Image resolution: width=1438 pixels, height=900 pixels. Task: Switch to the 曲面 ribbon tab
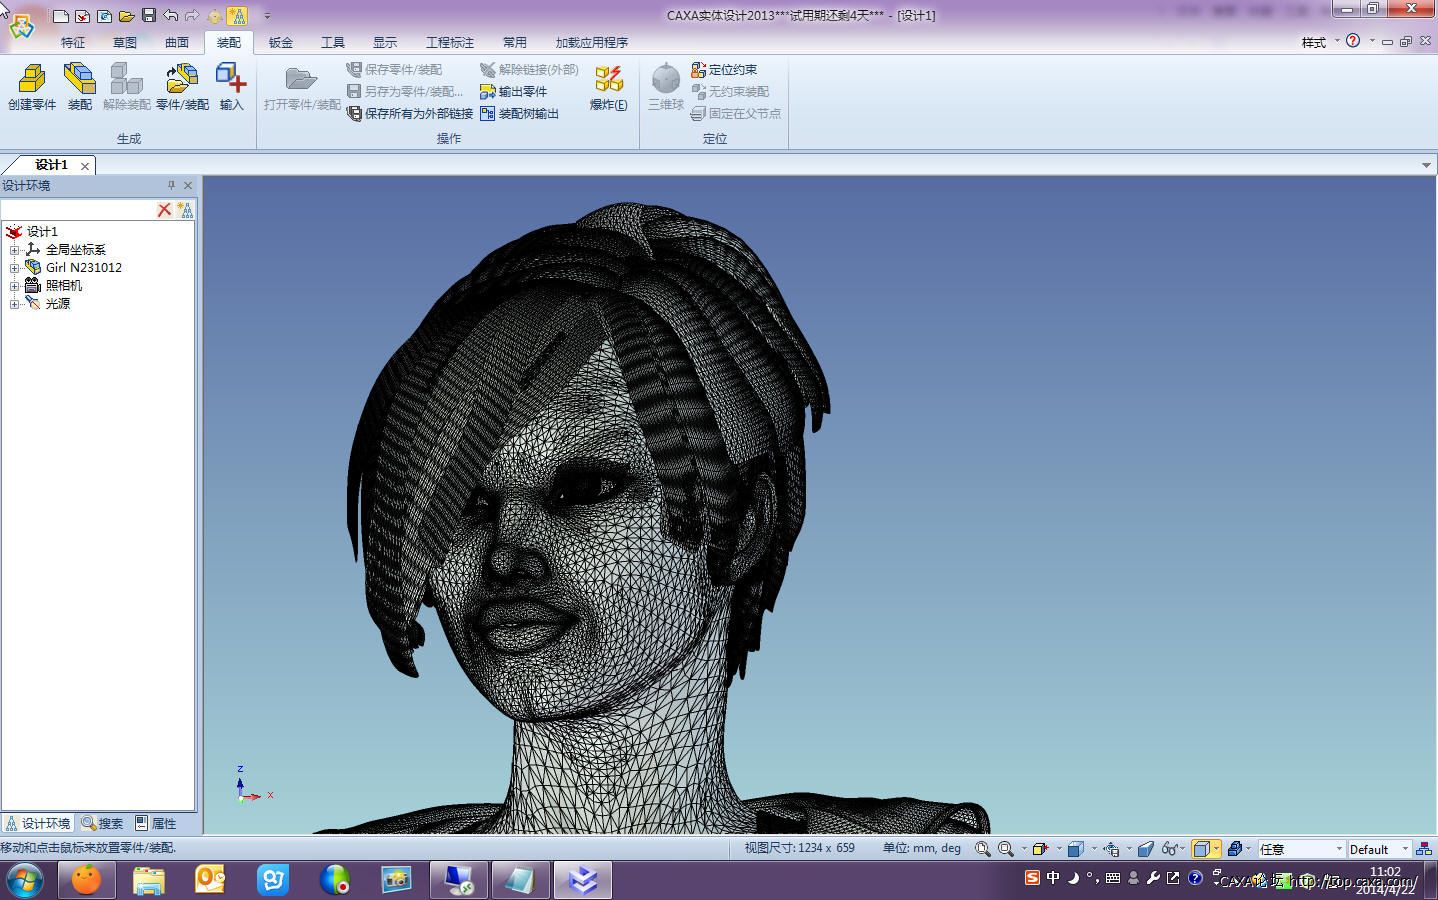click(x=177, y=42)
